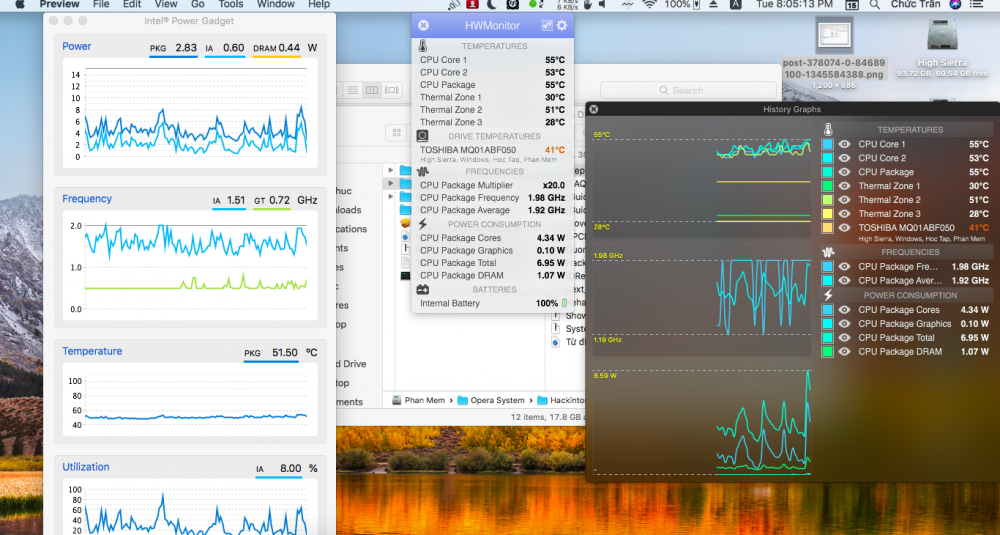Expand the highlighted folder row's disclosure triangle
This screenshot has width=1000, height=535.
[x=390, y=184]
